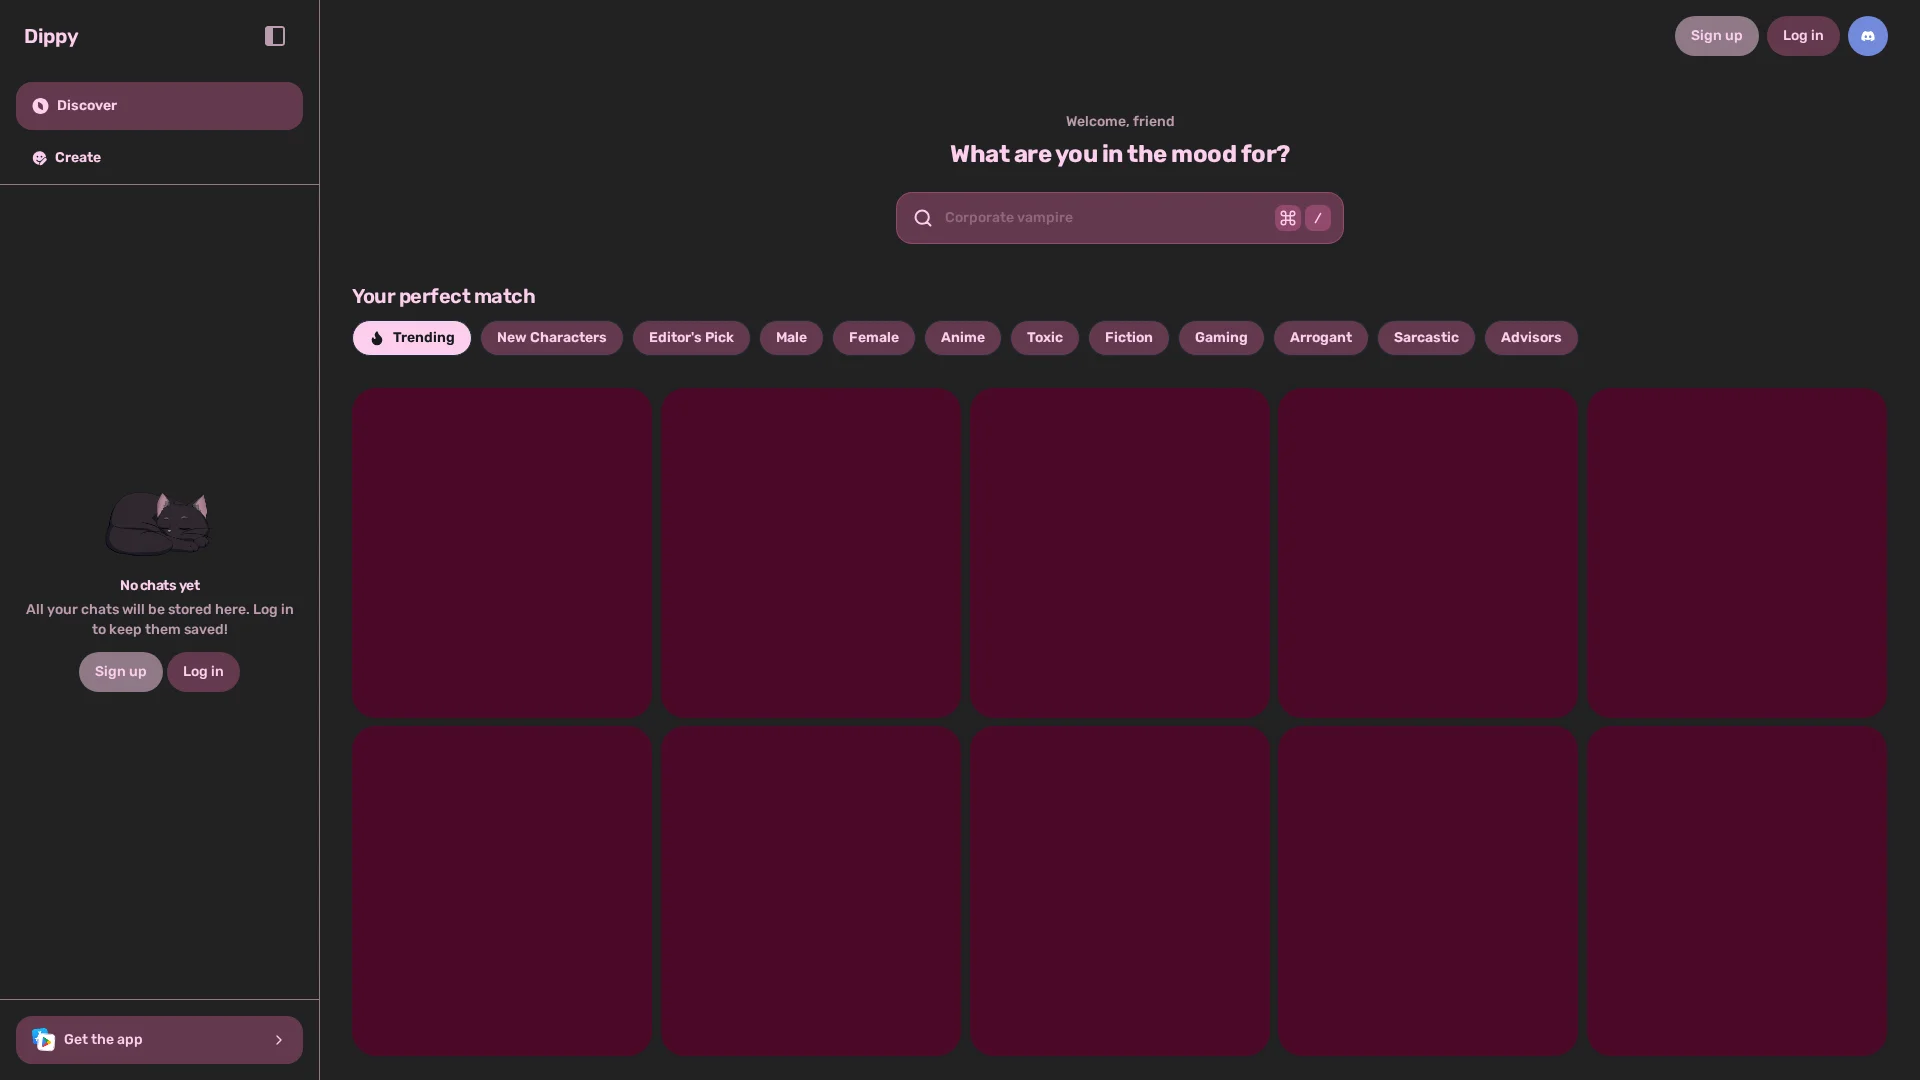Click Sign up in the top bar

(1716, 36)
